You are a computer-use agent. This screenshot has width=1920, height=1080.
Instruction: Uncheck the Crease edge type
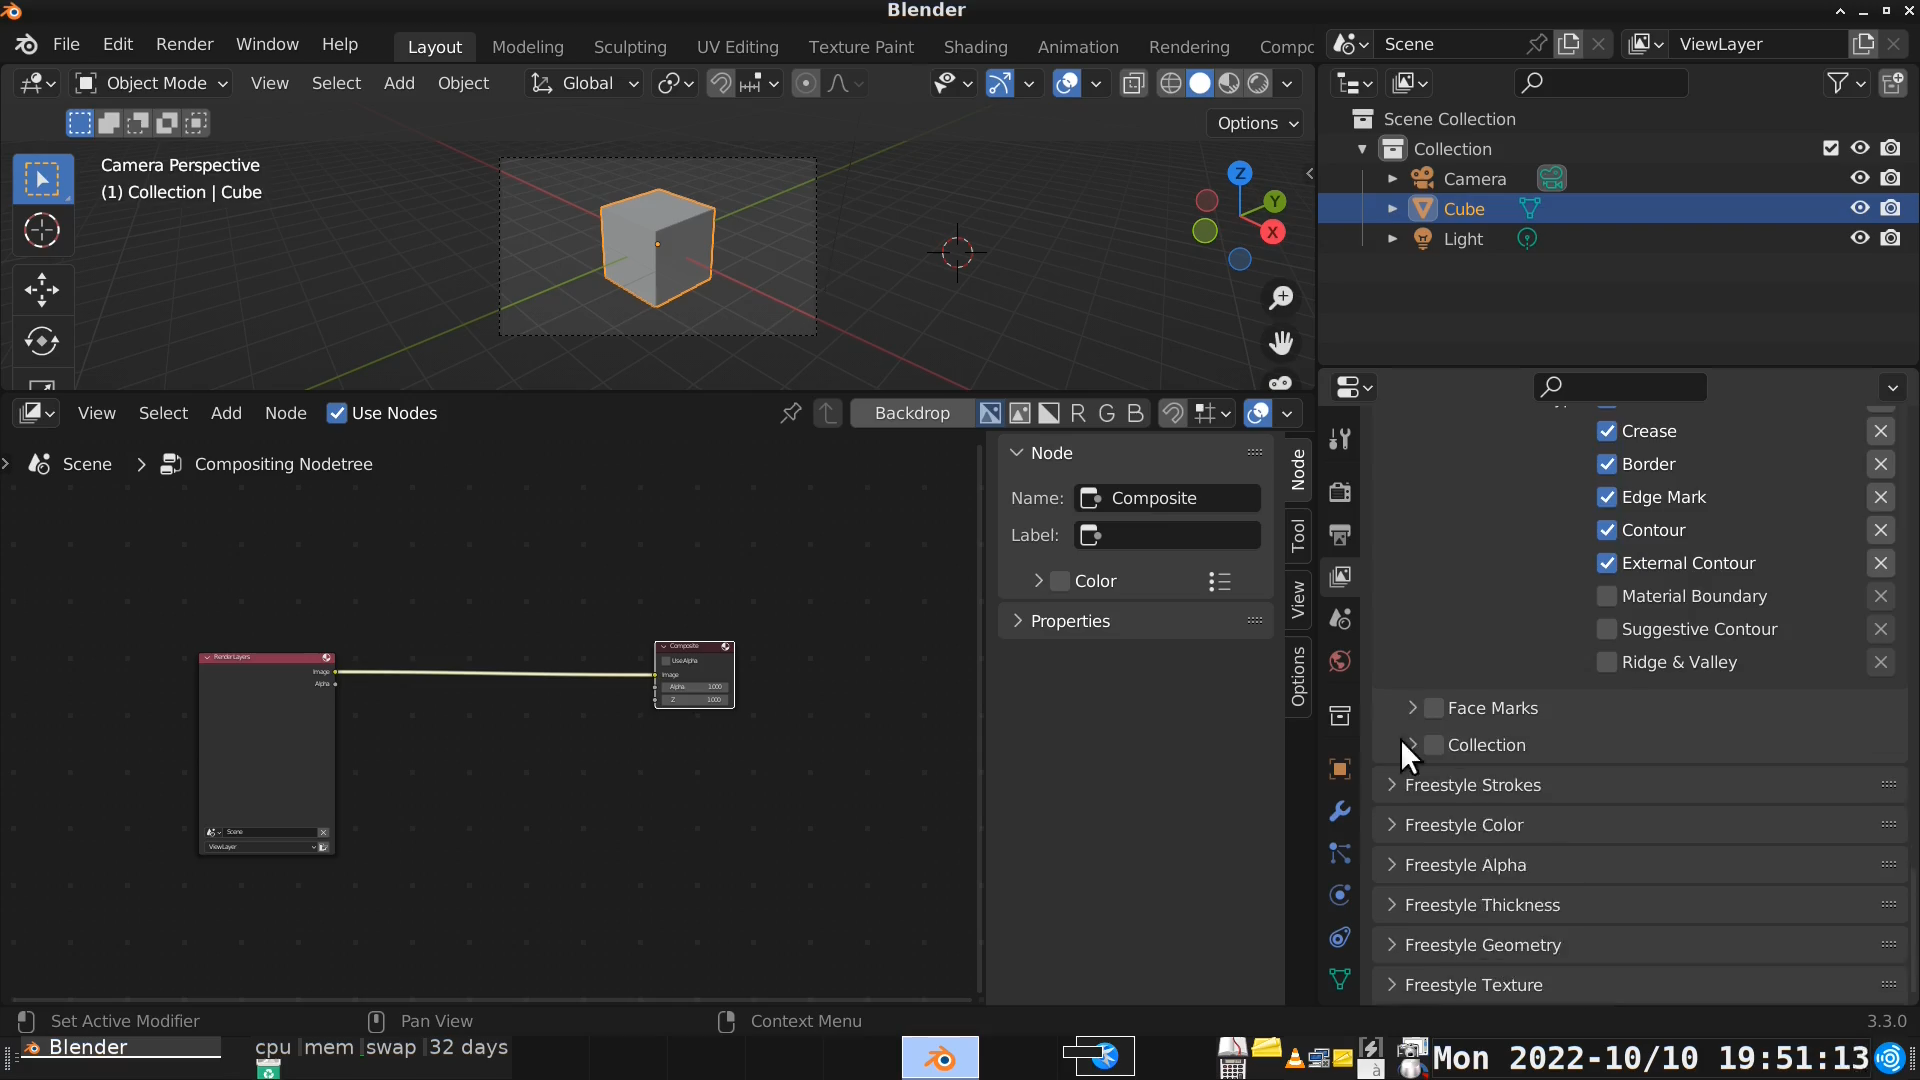[1607, 431]
